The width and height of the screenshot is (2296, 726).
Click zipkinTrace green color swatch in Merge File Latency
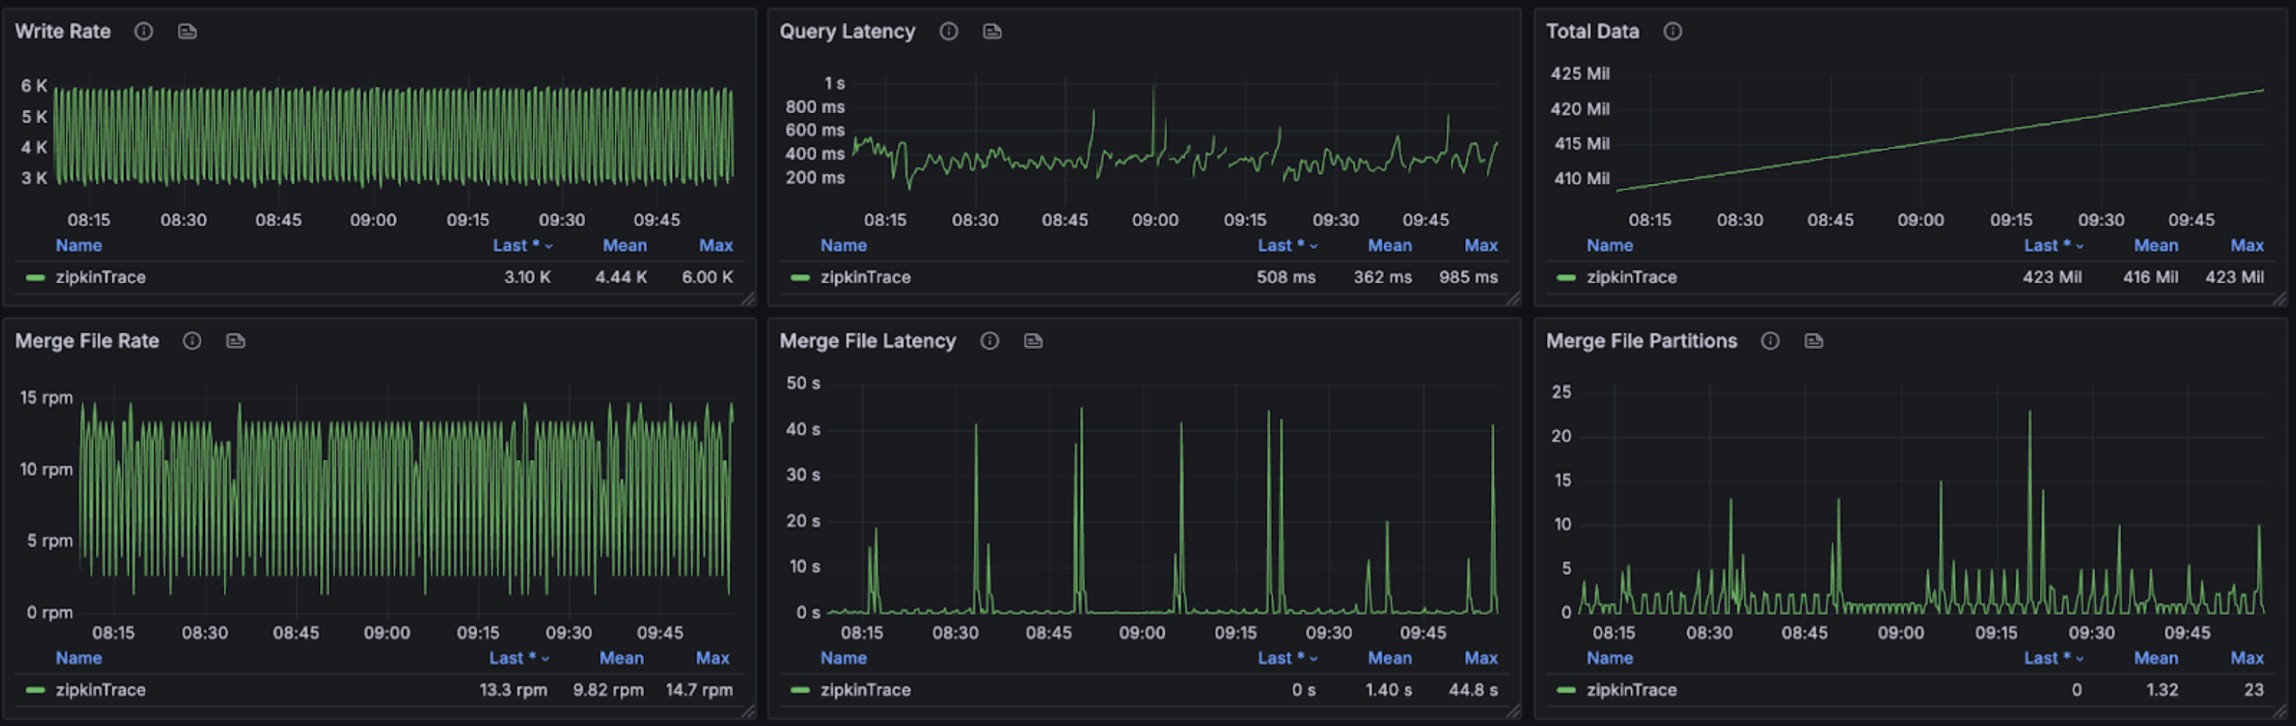[x=800, y=690]
